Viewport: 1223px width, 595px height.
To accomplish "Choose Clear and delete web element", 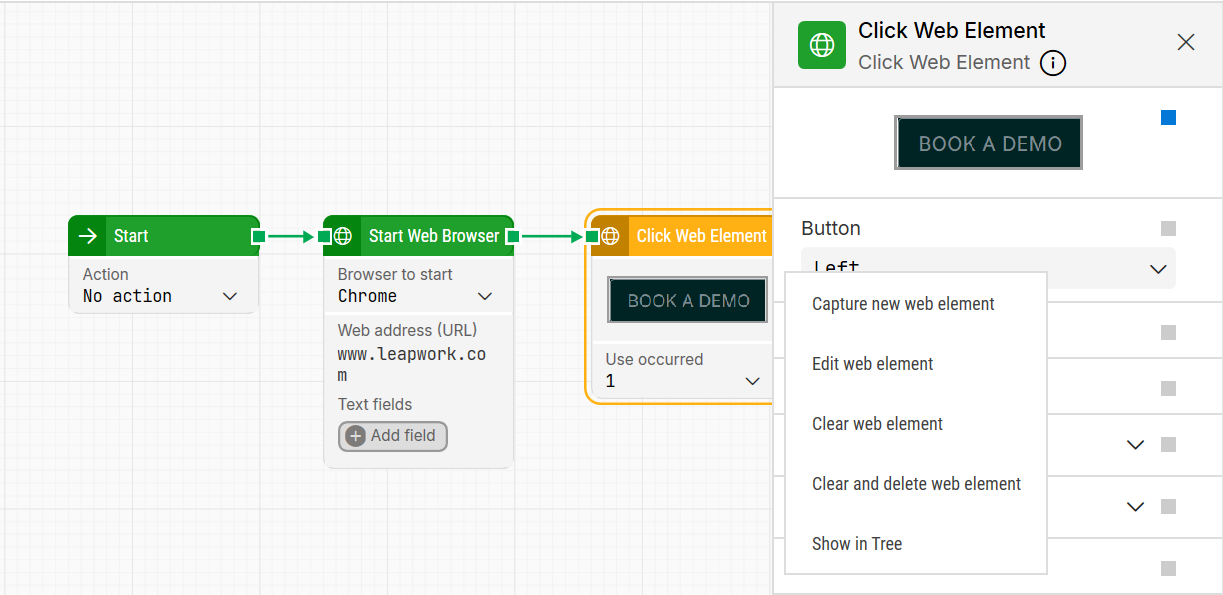I will click(916, 484).
